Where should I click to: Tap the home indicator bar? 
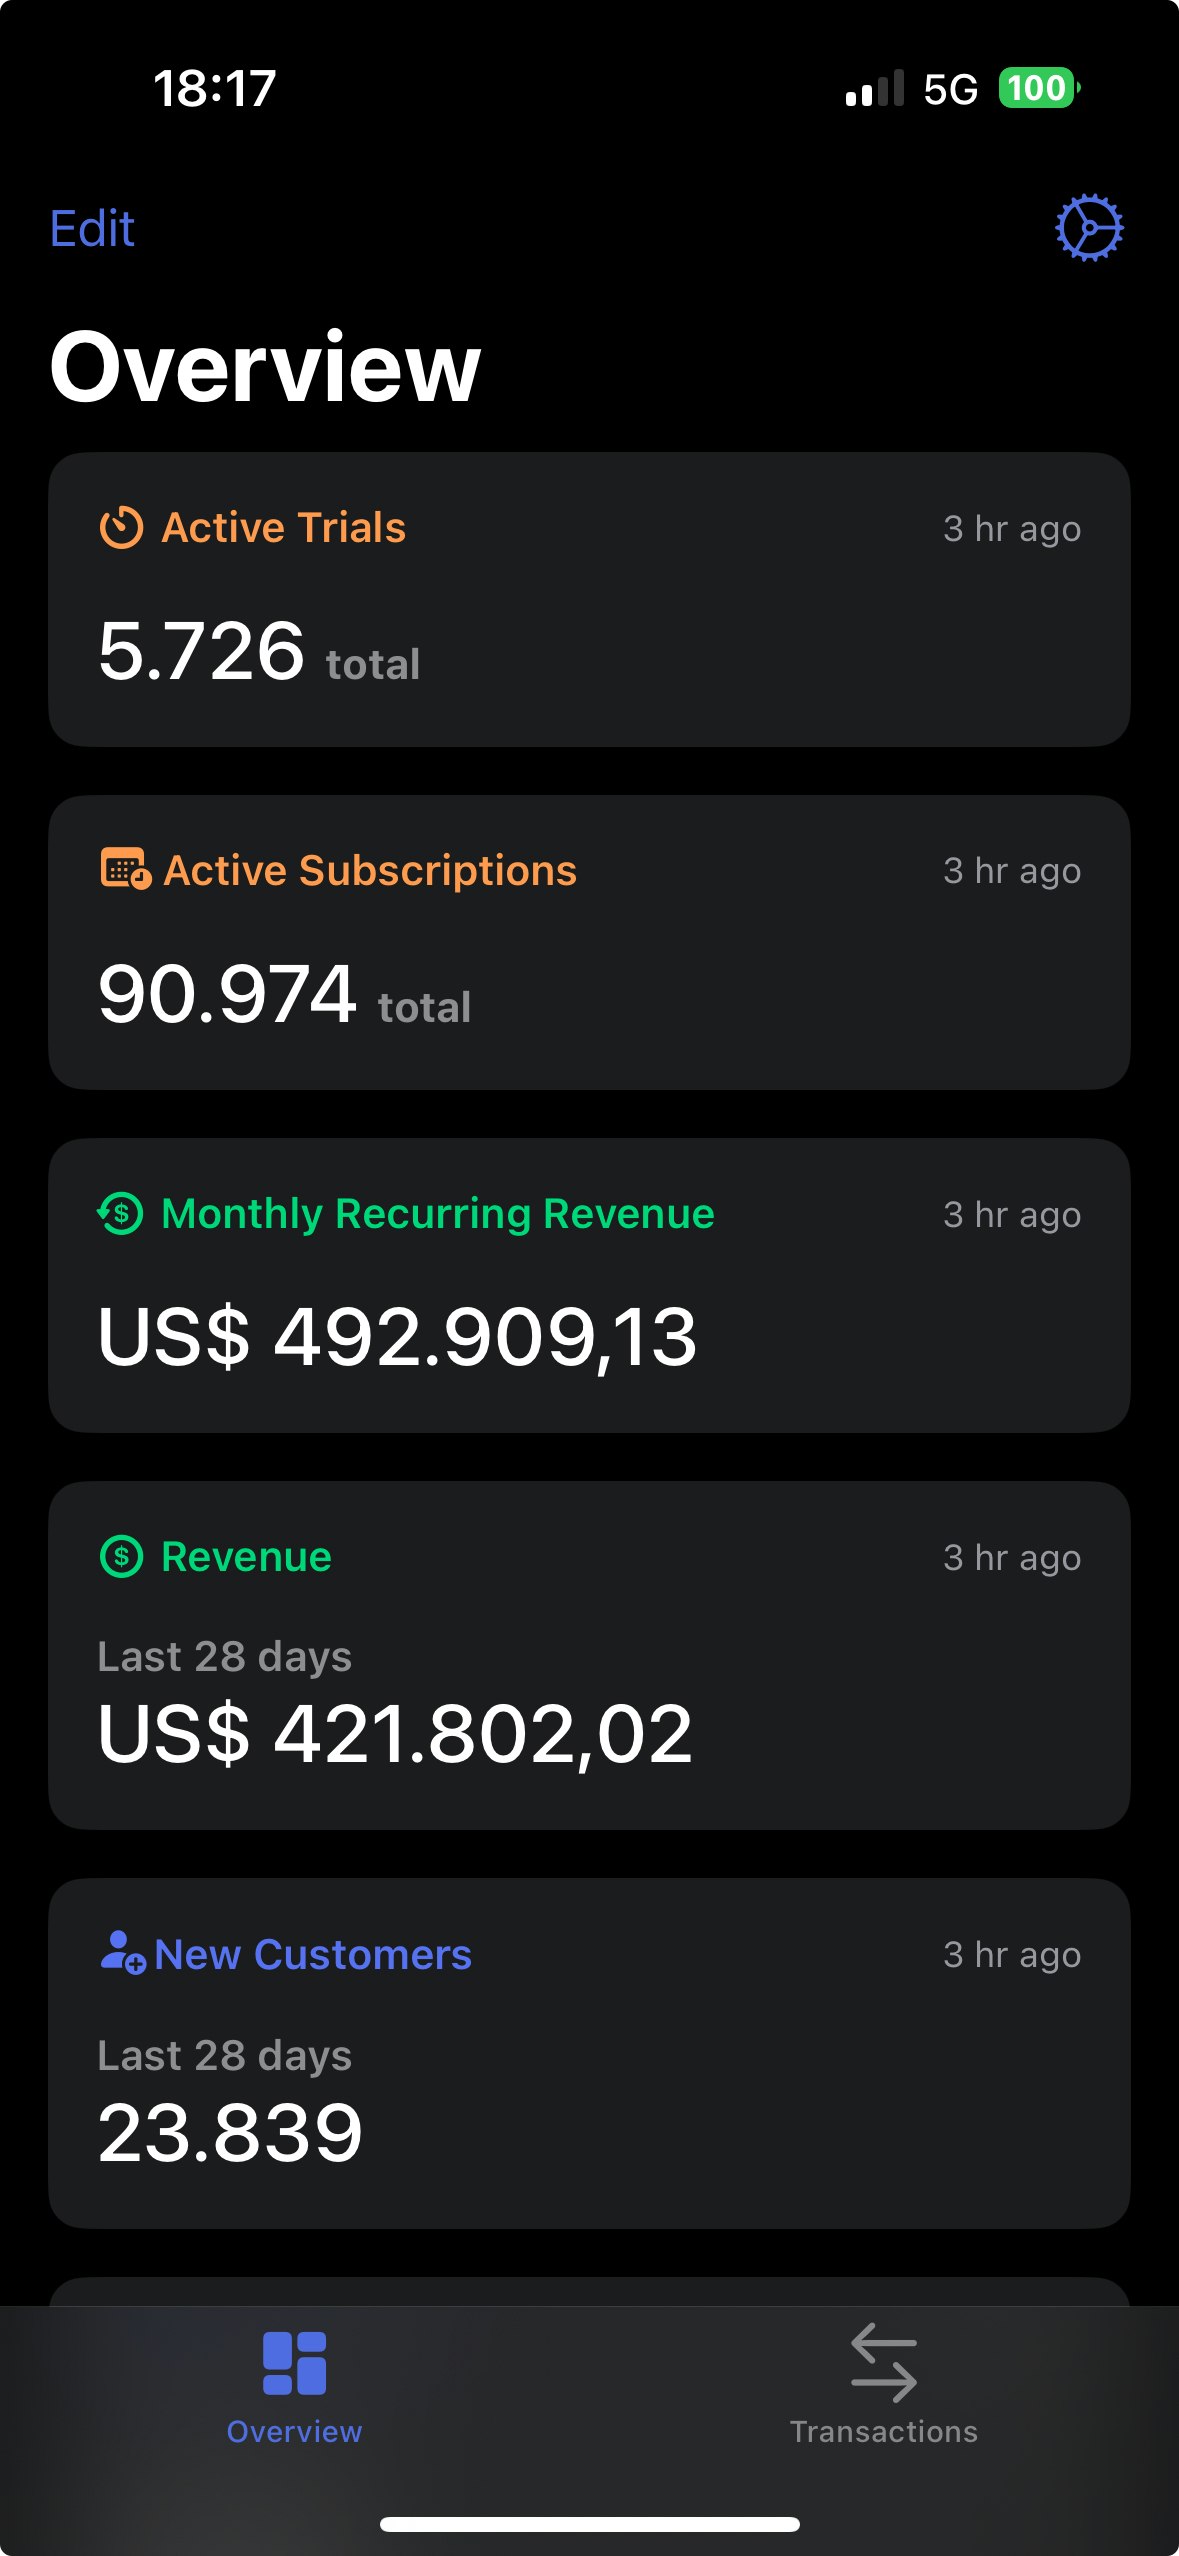coord(589,2524)
